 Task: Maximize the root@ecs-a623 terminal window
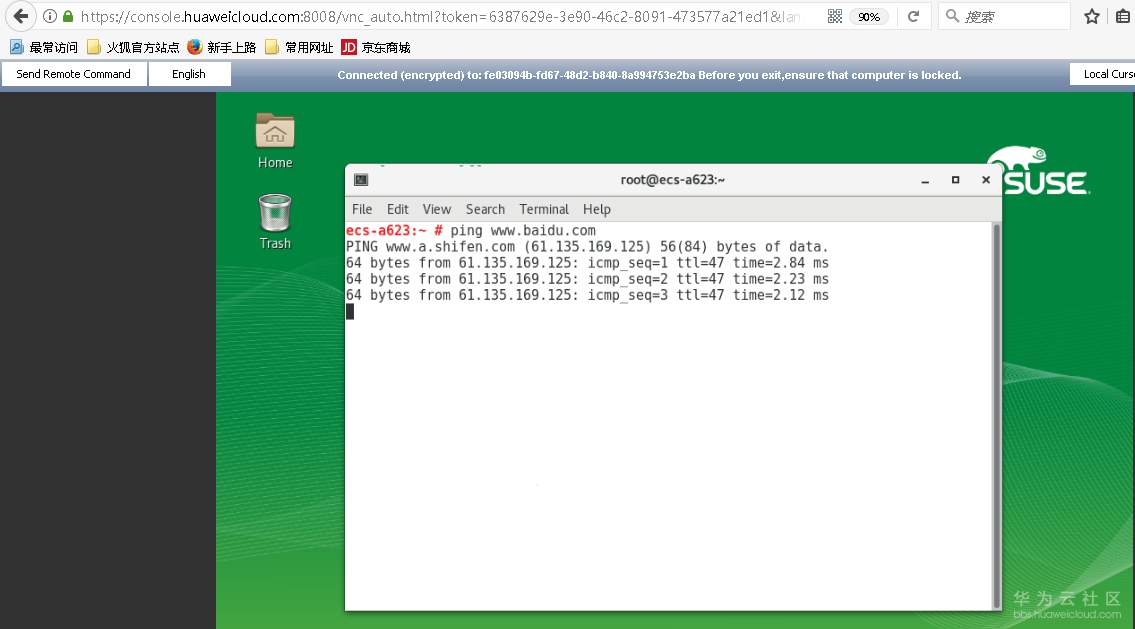(955, 180)
